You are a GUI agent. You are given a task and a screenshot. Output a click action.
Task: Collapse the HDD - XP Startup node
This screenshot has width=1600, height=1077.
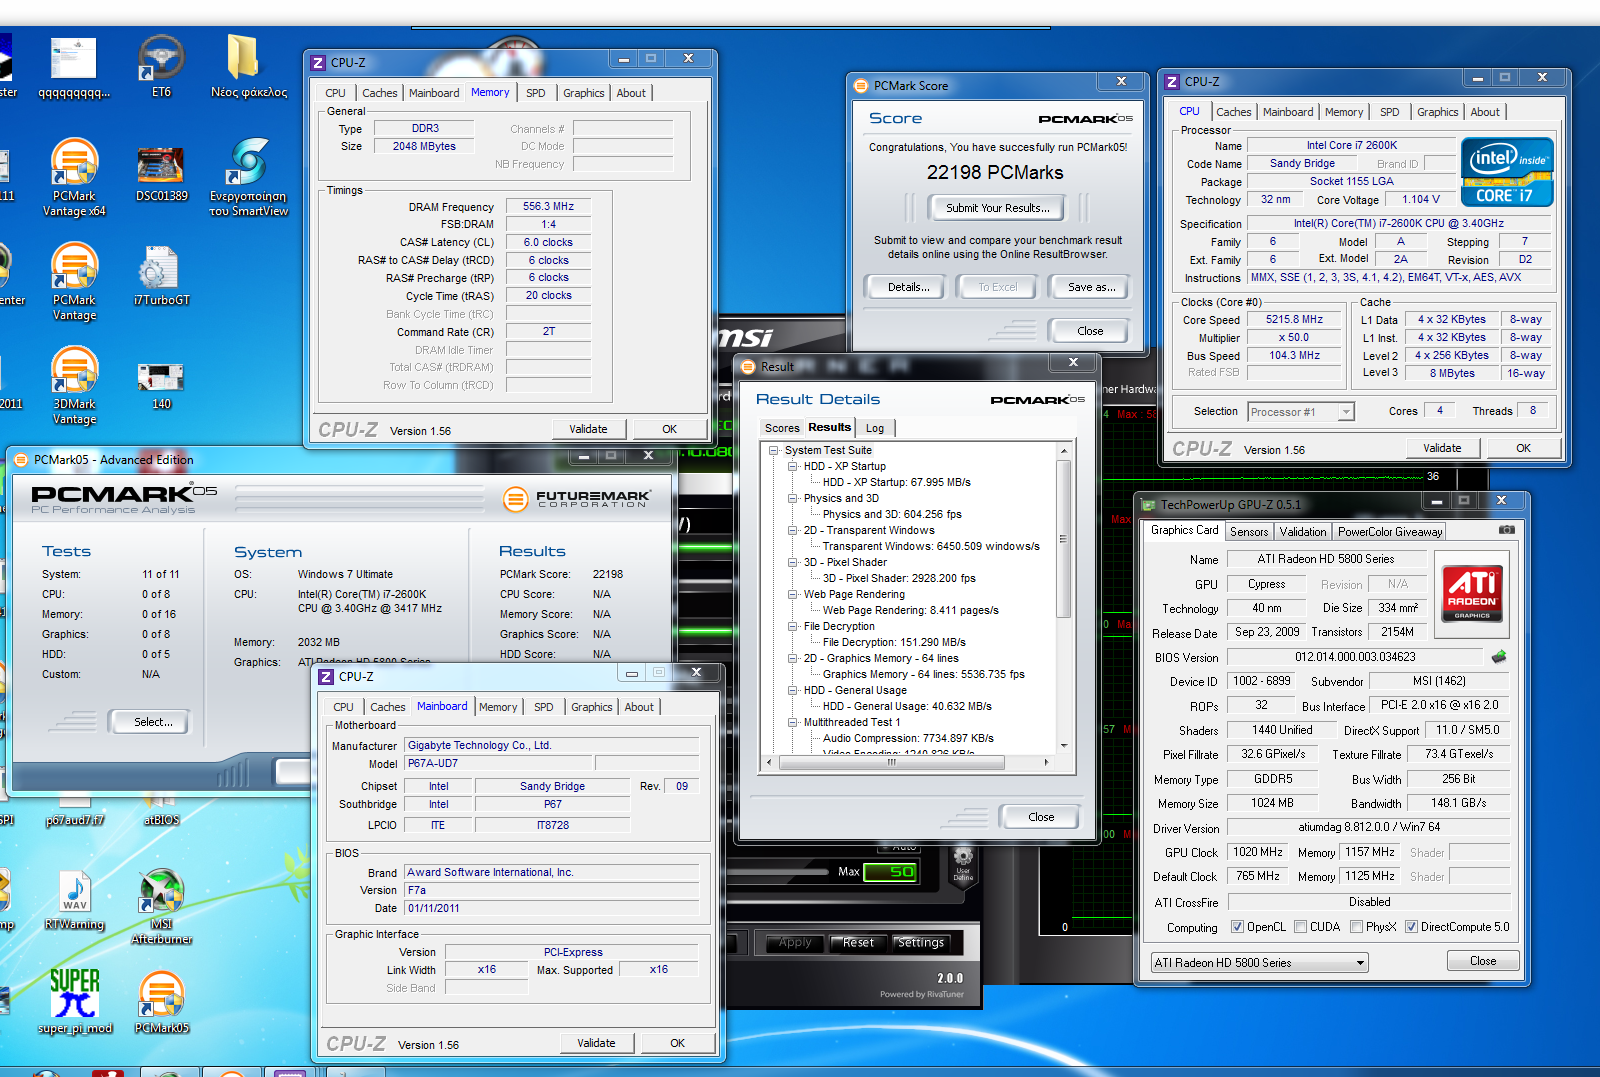click(792, 466)
